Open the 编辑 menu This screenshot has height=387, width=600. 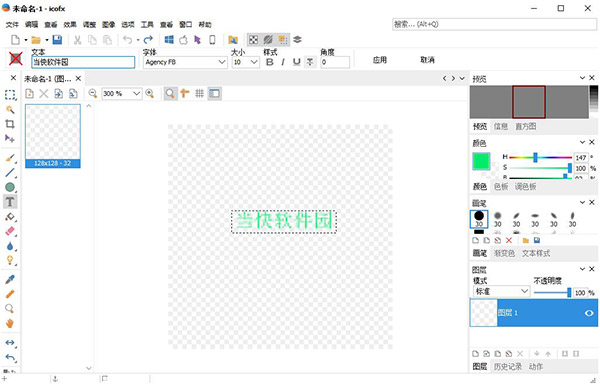31,24
